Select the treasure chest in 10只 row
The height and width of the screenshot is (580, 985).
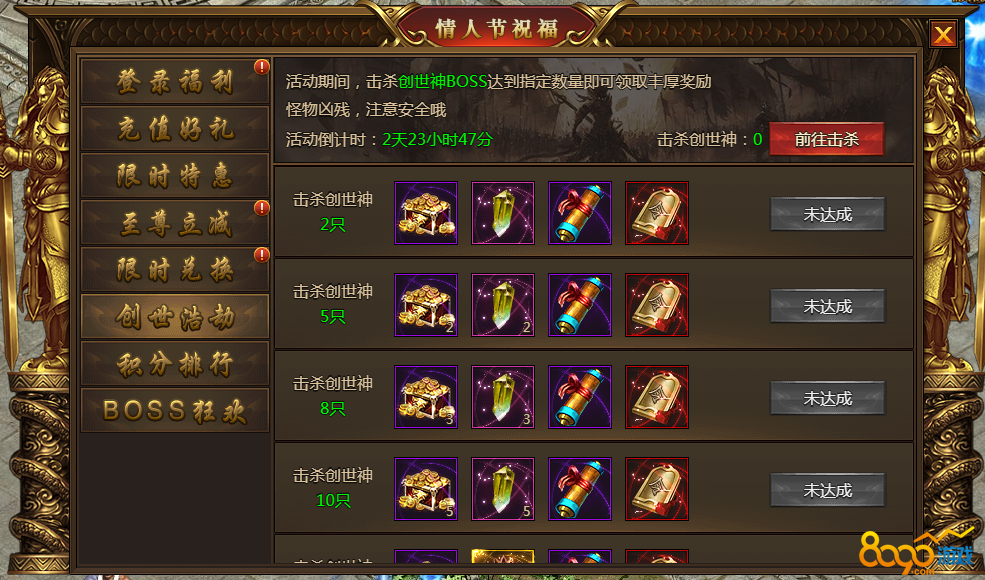point(426,489)
